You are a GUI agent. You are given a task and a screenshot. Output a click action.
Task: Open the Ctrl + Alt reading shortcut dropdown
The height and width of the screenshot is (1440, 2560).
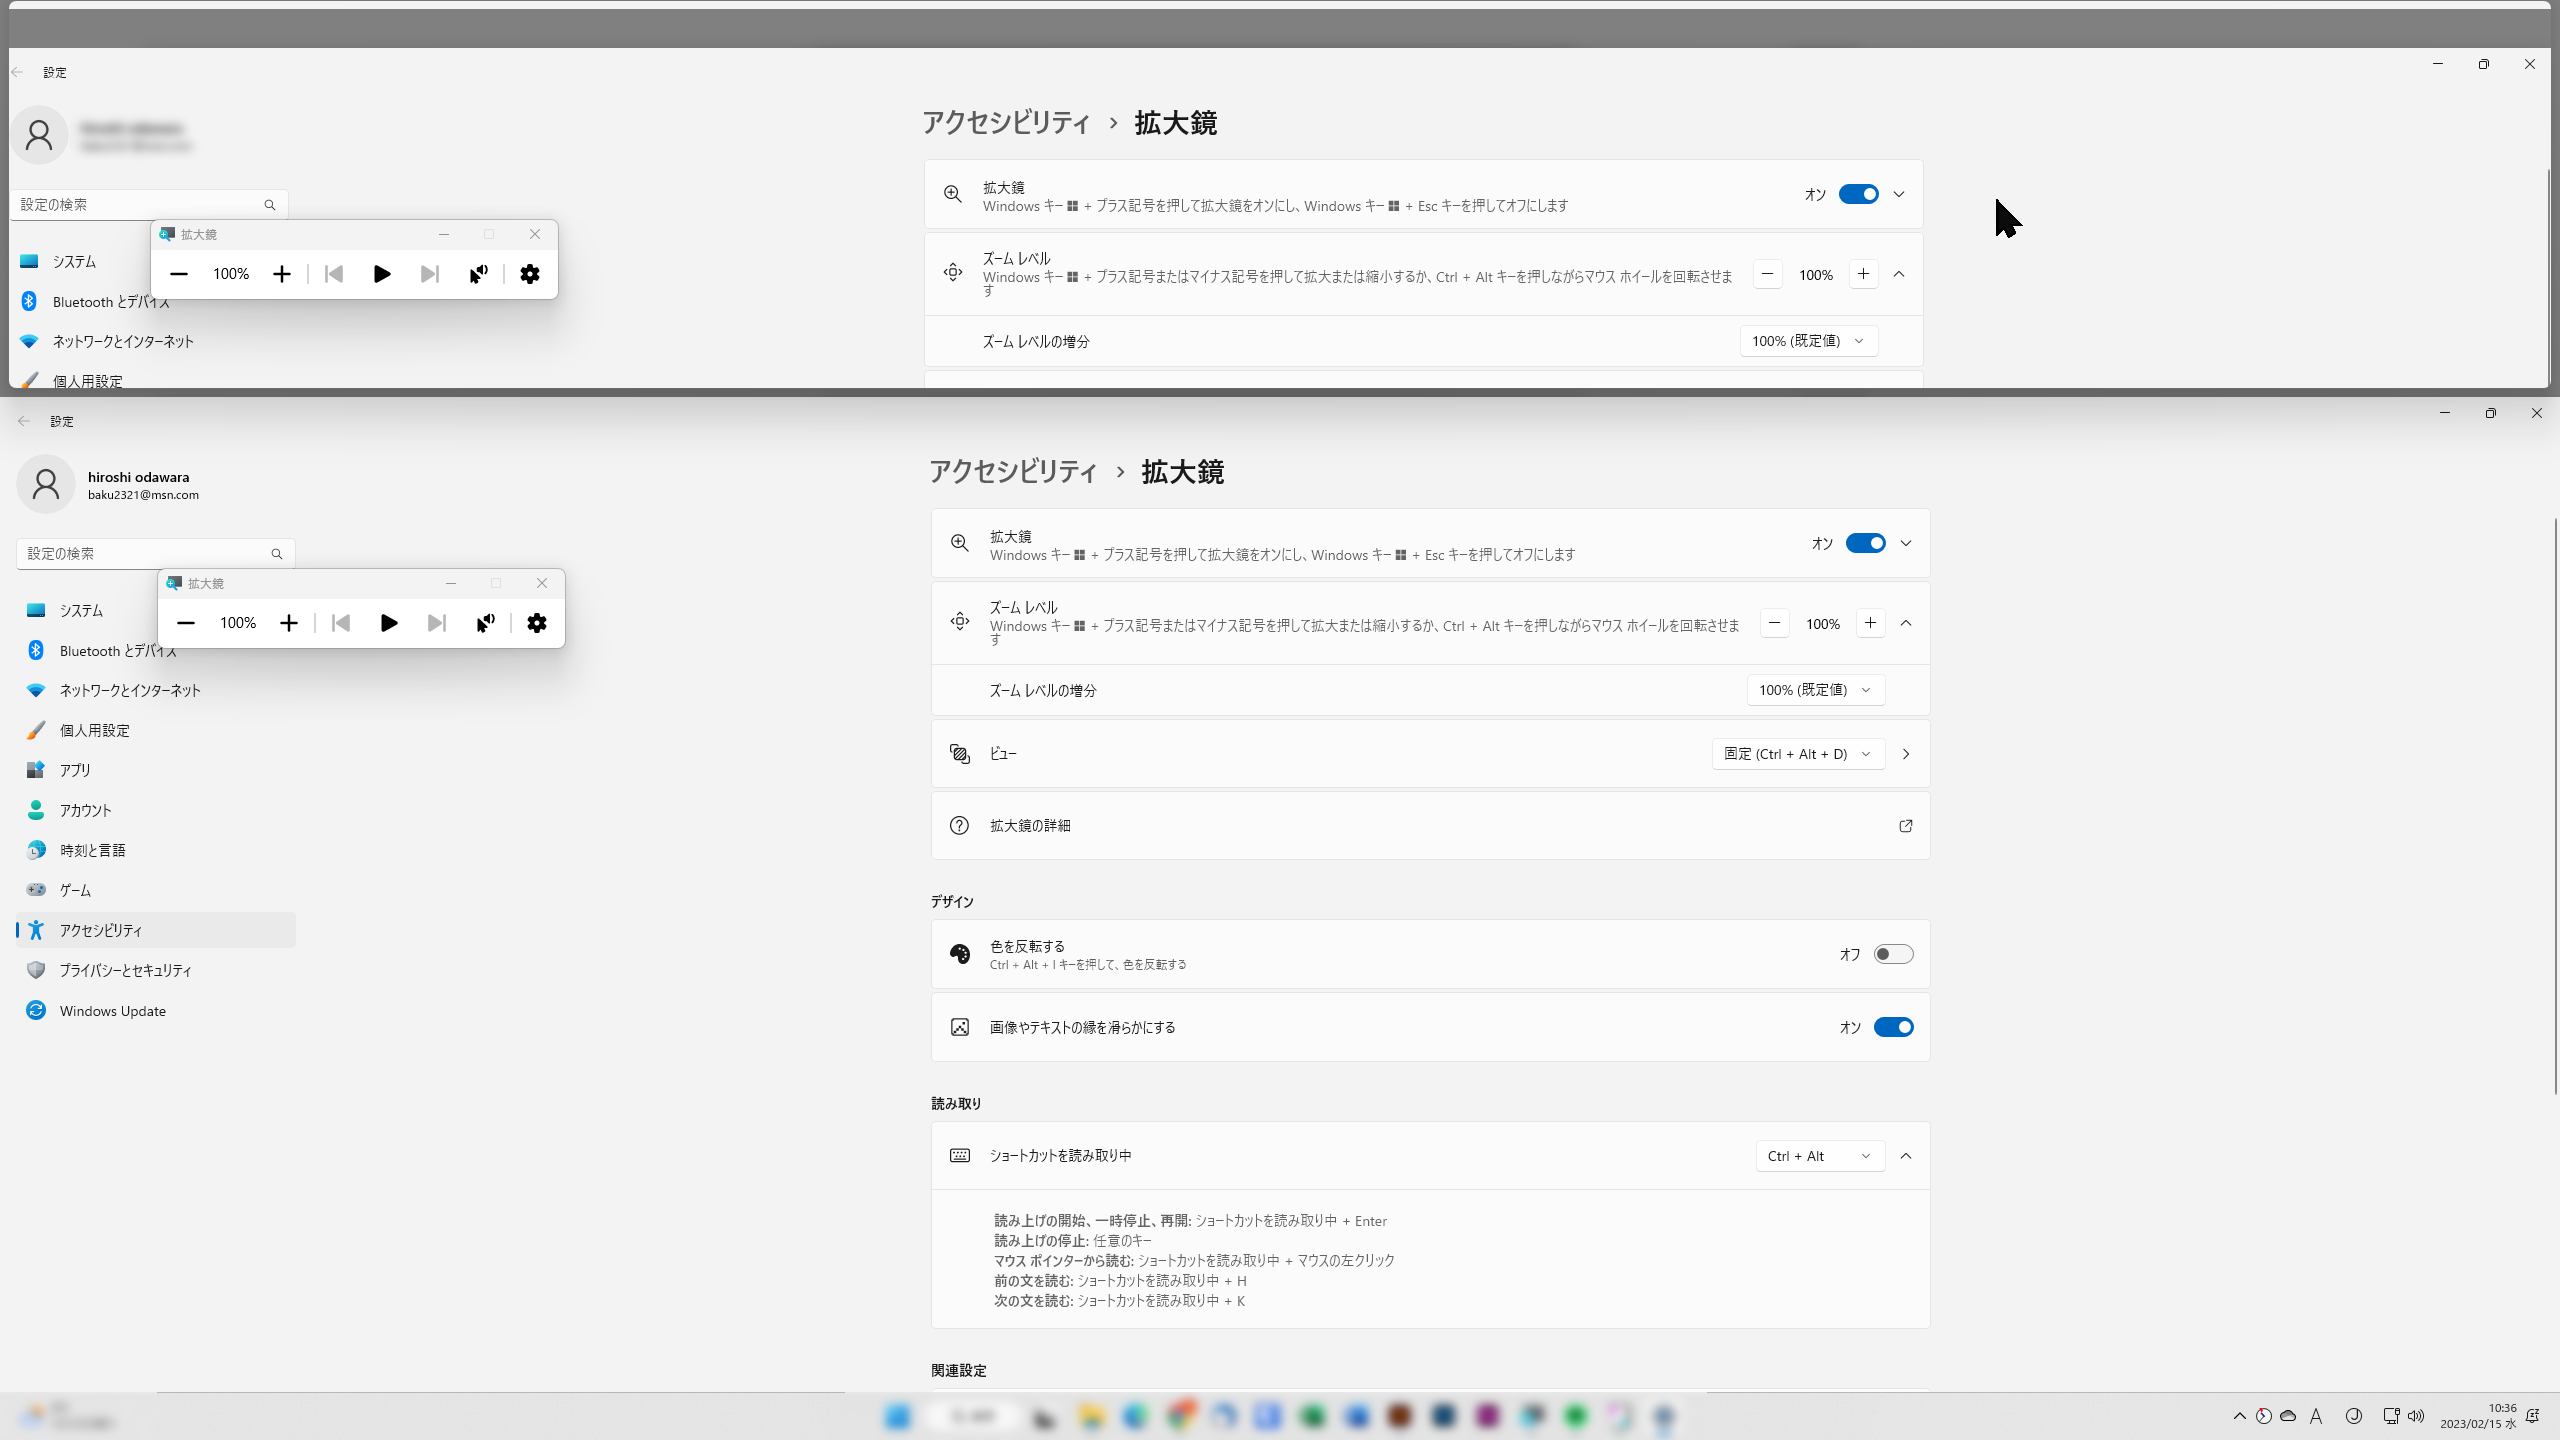1819,1156
